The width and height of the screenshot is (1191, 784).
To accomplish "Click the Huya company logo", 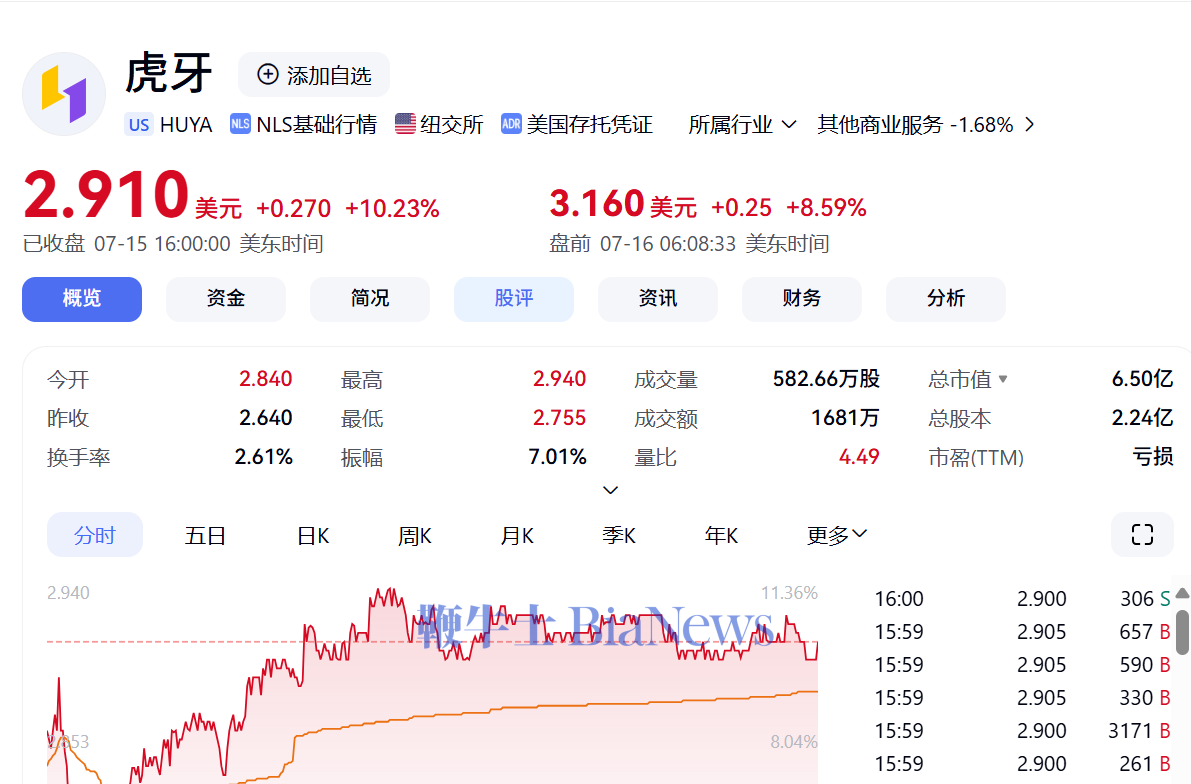I will [x=64, y=94].
